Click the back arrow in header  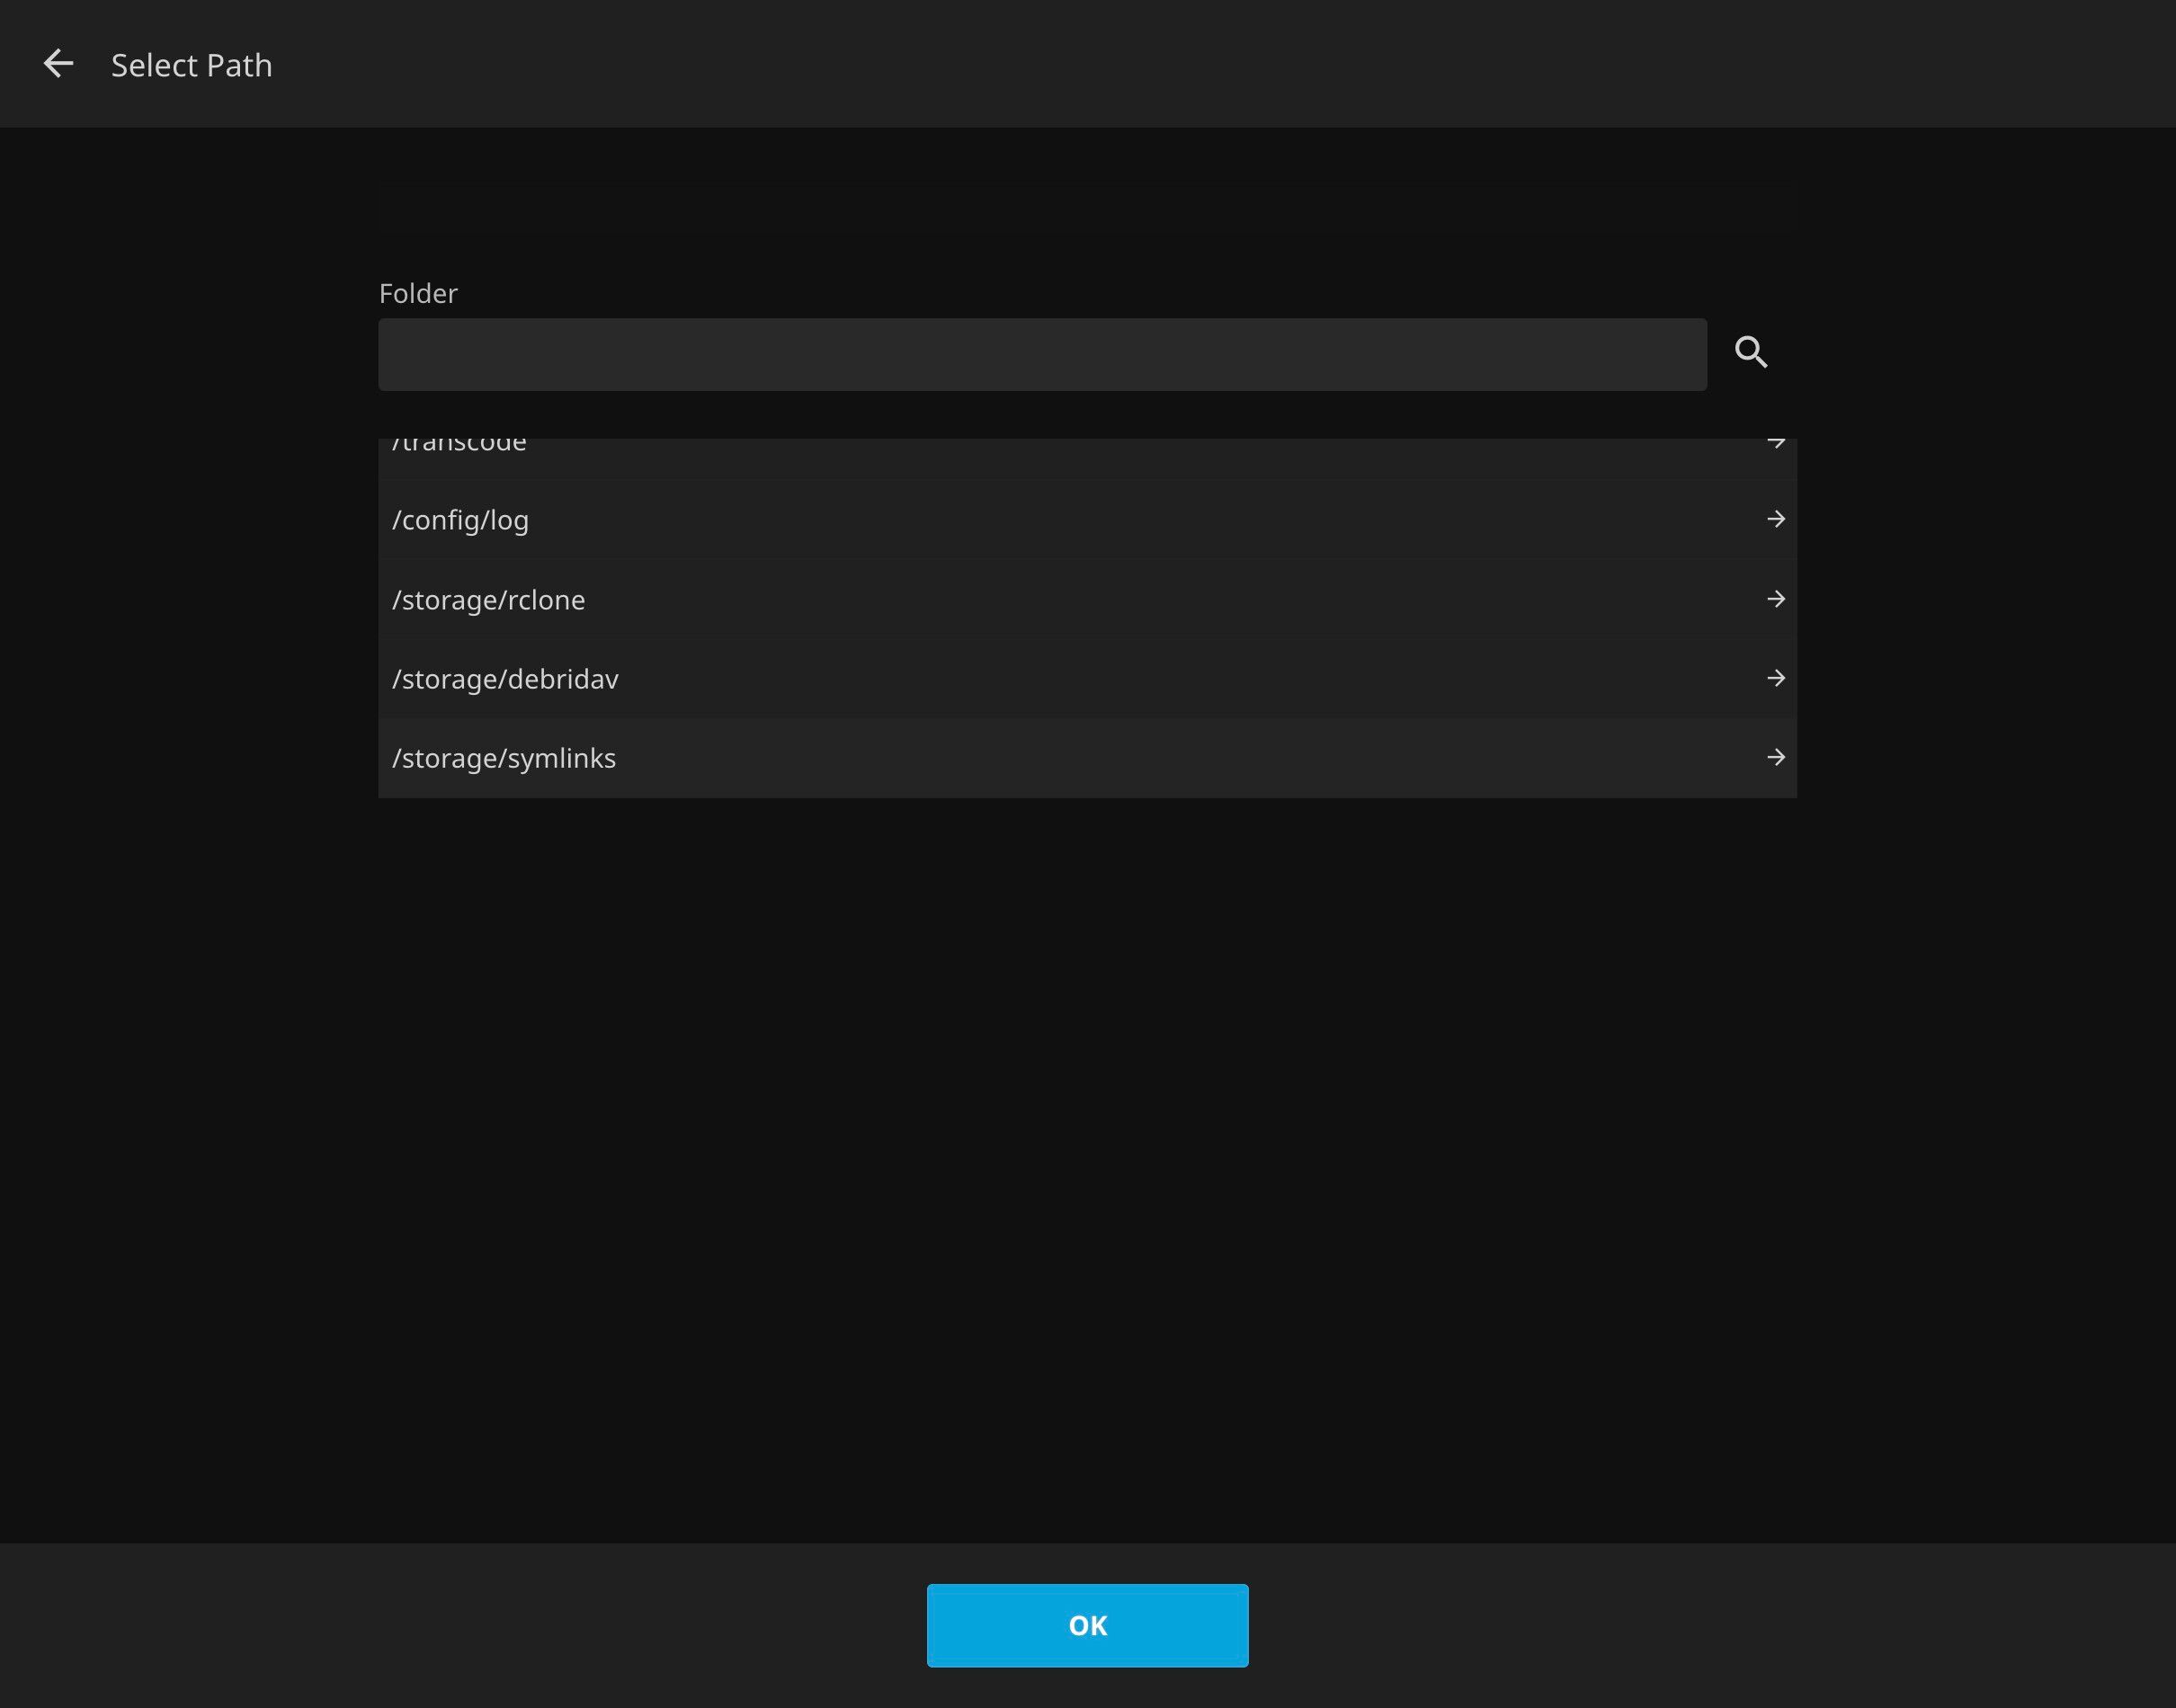(x=58, y=64)
